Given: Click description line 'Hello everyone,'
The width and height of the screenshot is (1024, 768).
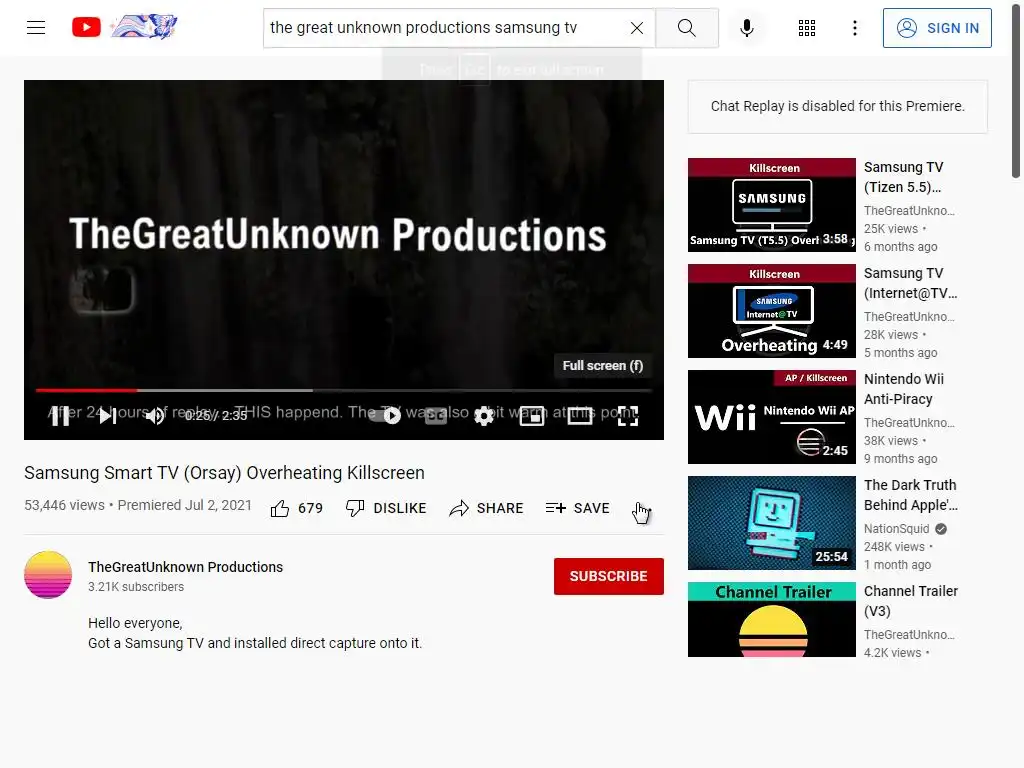Looking at the screenshot, I should [x=135, y=623].
